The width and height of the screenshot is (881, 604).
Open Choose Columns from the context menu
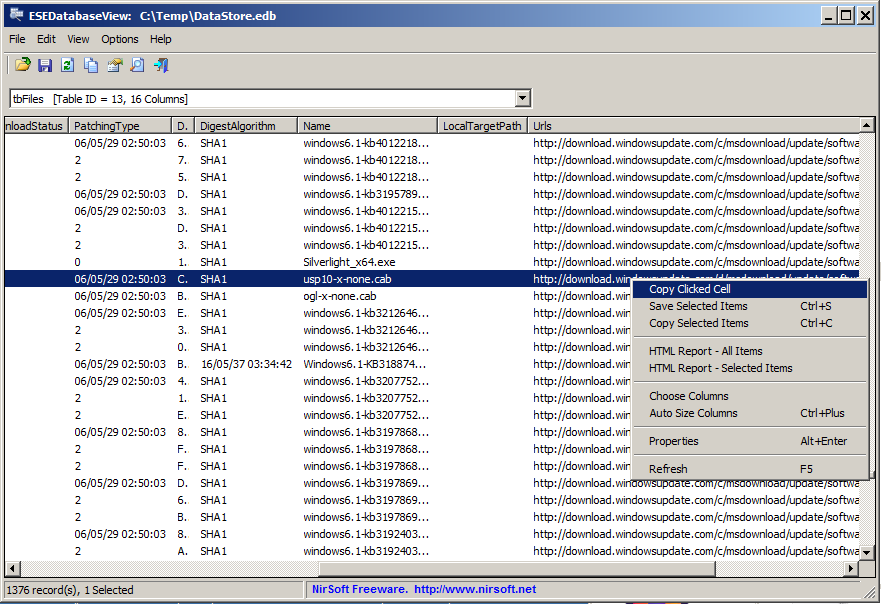pos(750,396)
